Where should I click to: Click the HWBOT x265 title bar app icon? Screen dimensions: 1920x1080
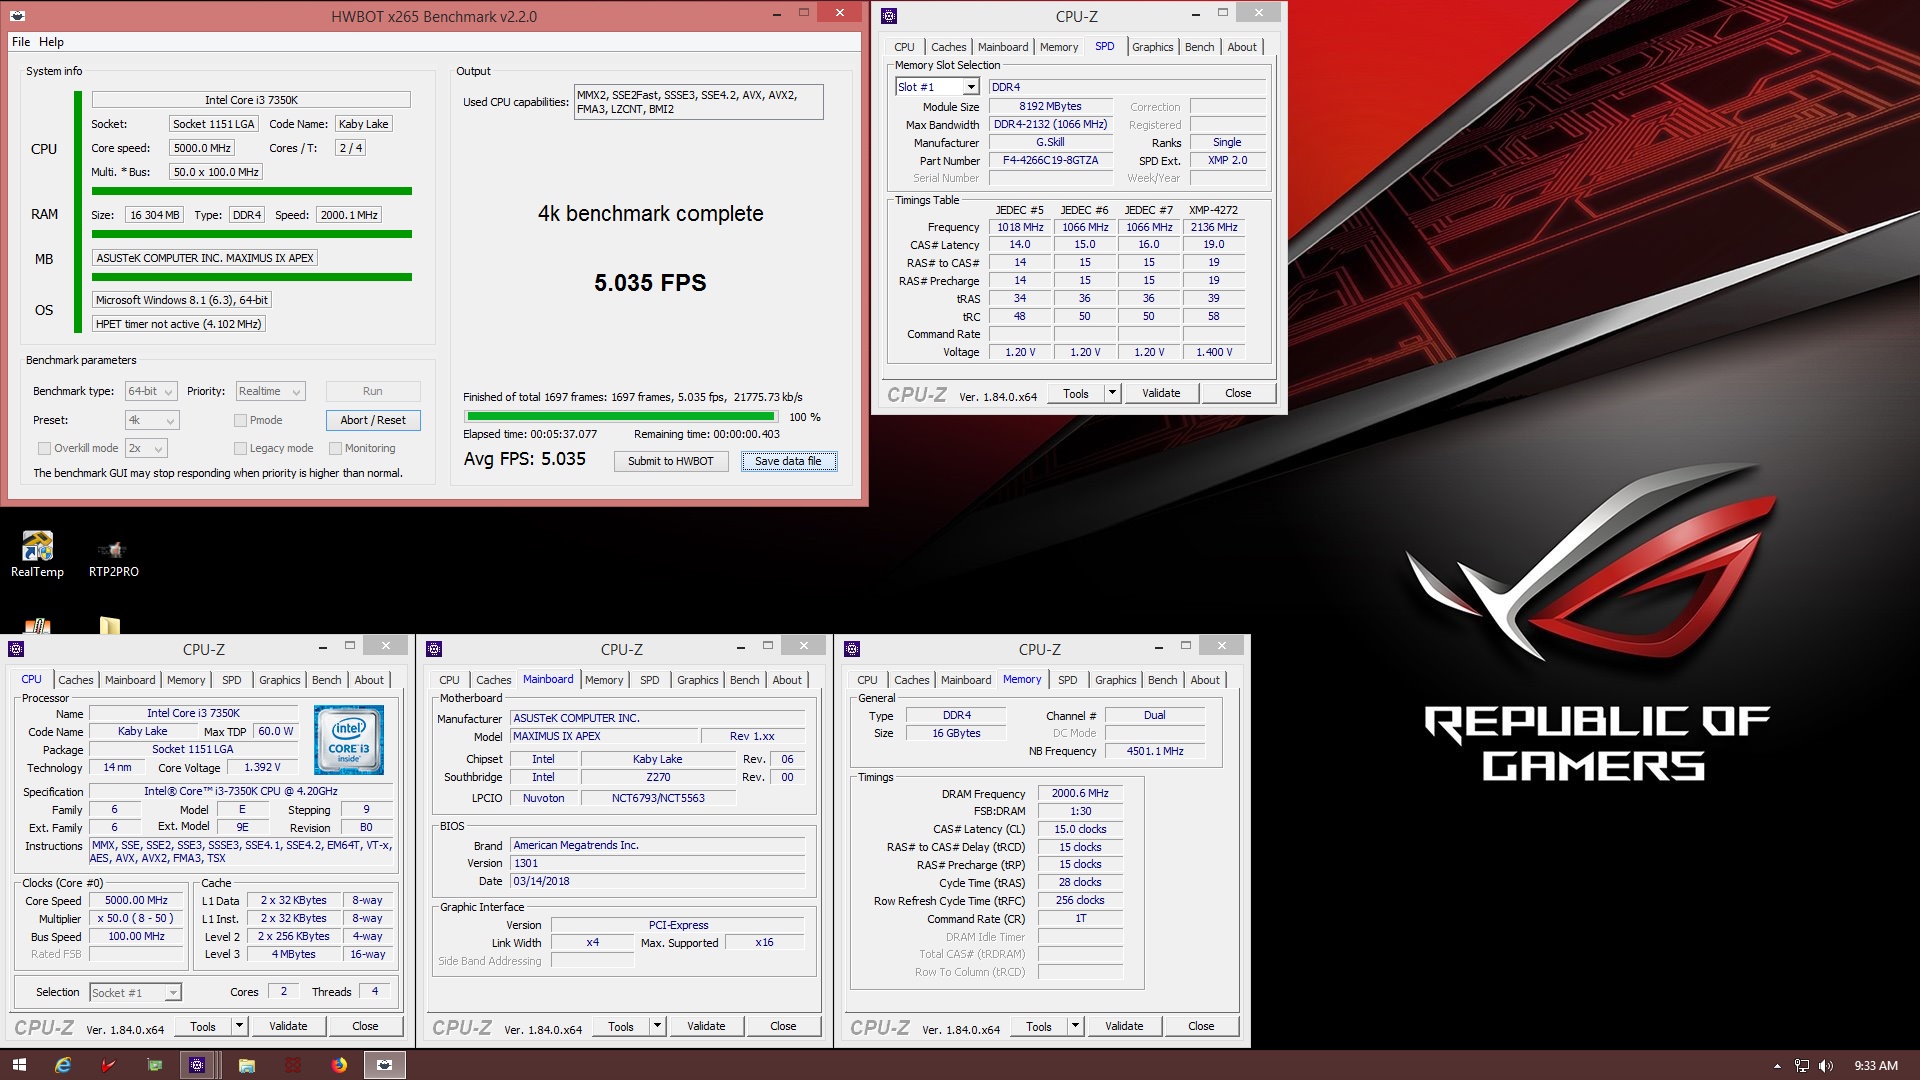pos(17,16)
